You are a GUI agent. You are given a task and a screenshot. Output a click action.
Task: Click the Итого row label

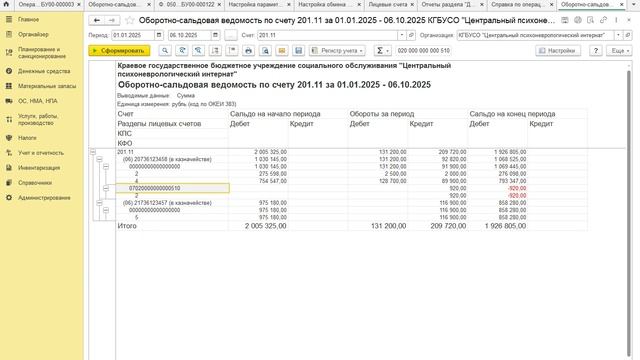[127, 226]
